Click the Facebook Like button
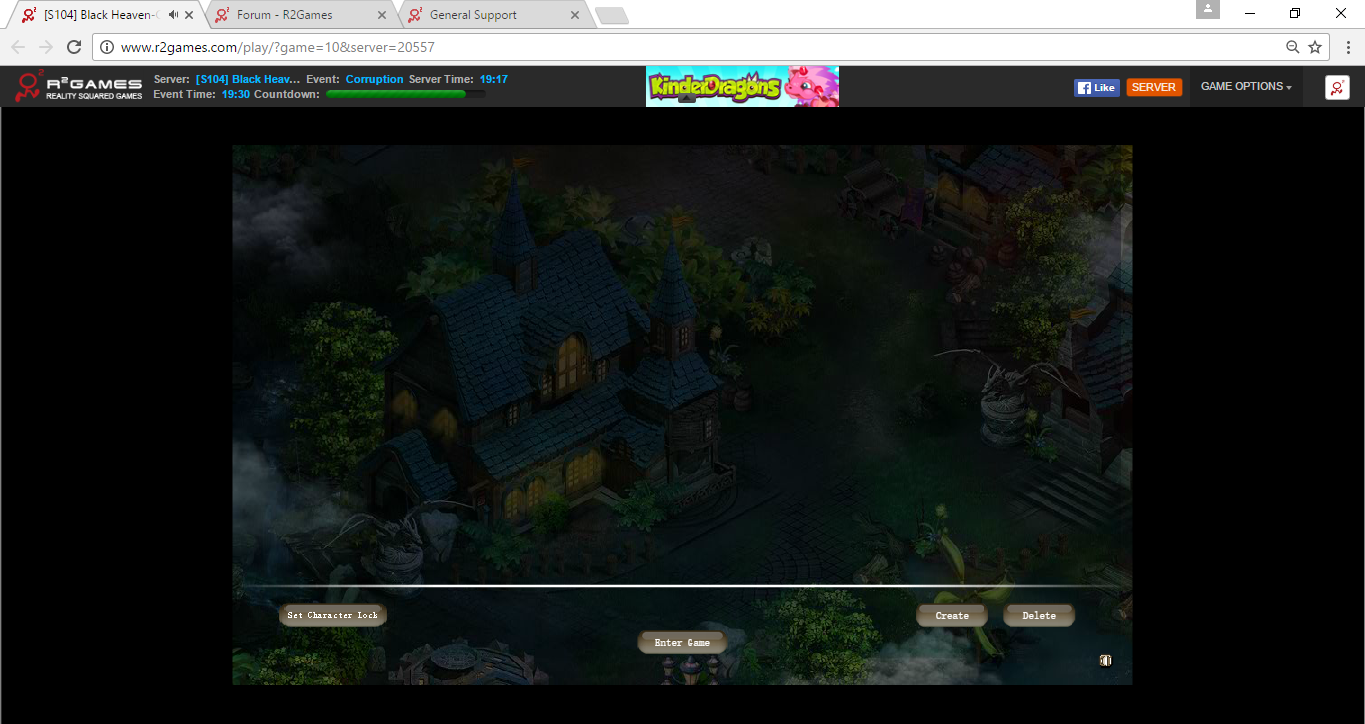This screenshot has width=1365, height=724. [x=1096, y=87]
